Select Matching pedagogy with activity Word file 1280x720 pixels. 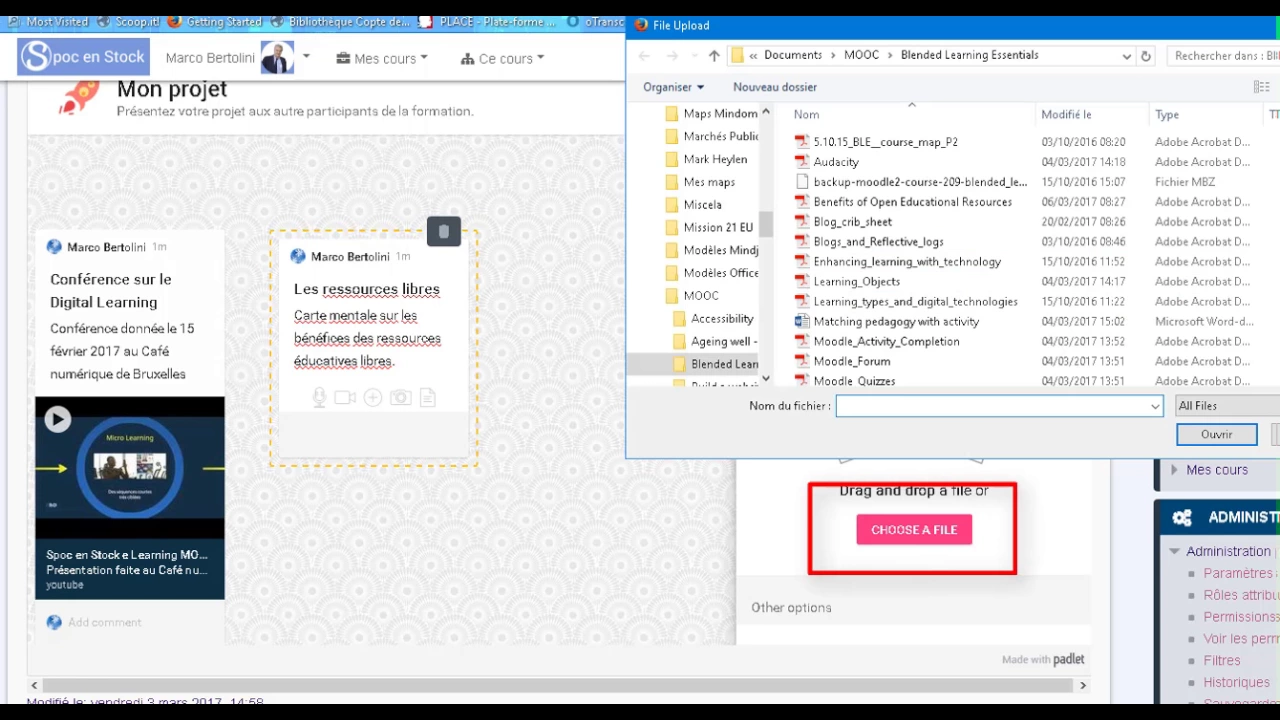896,322
